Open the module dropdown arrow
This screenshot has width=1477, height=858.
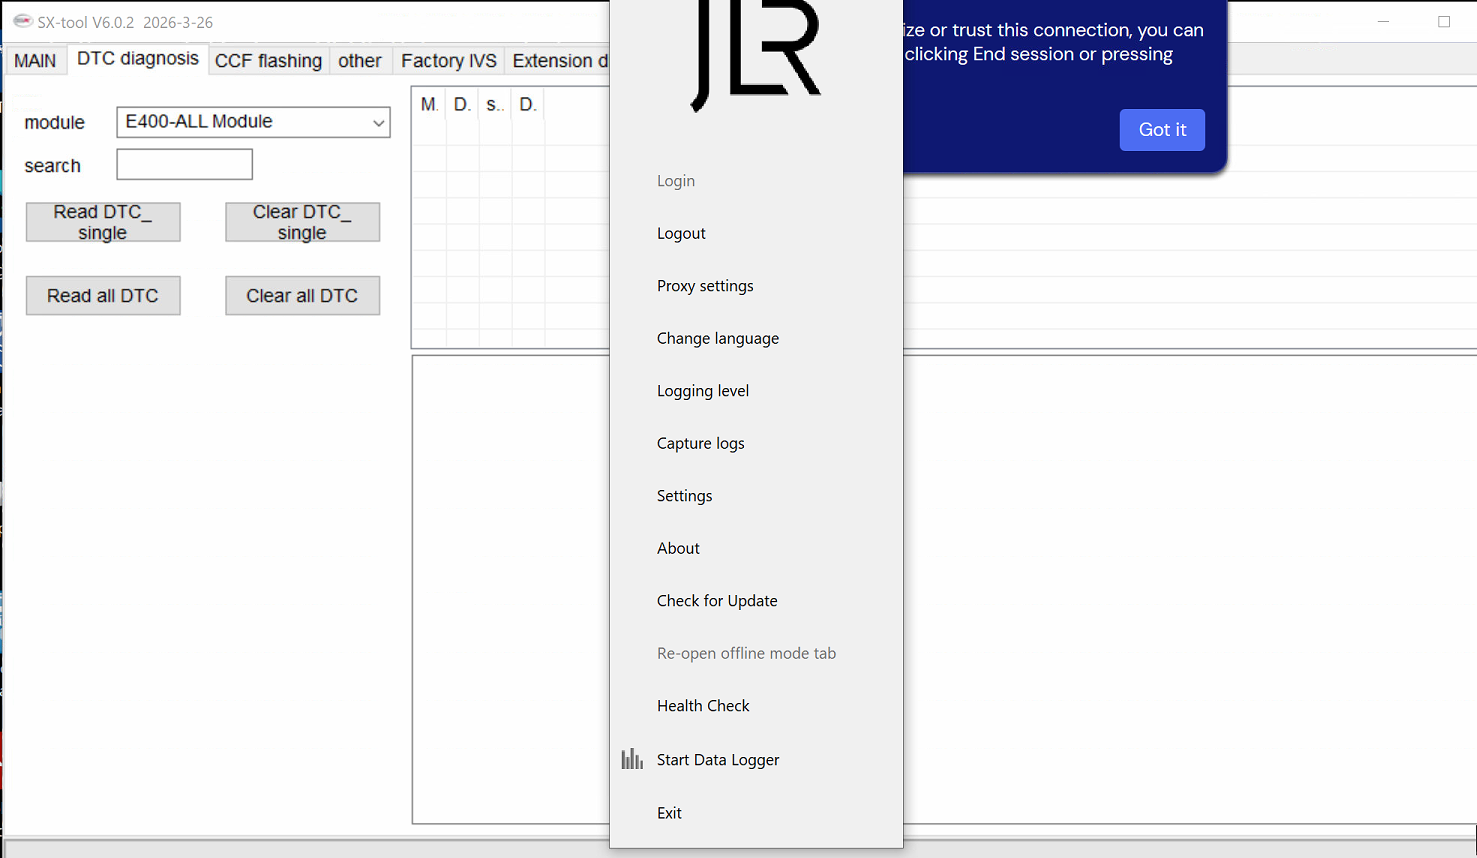pyautogui.click(x=378, y=123)
